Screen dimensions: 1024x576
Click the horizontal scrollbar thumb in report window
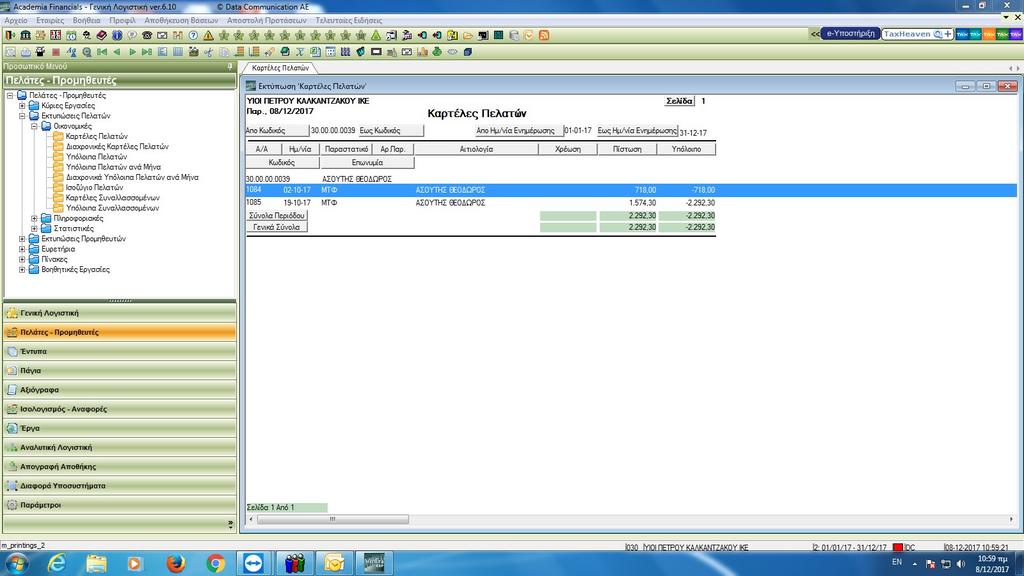point(332,520)
